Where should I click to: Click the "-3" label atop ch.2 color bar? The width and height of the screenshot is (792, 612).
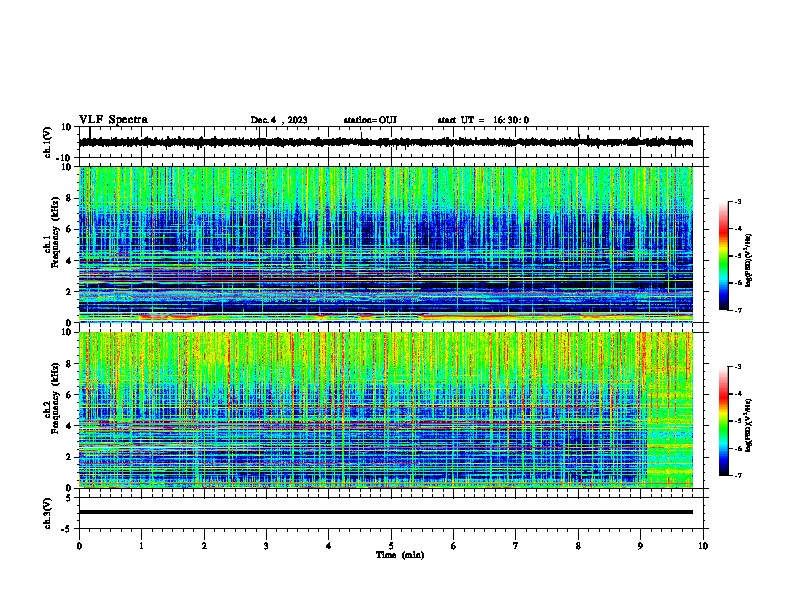(x=737, y=367)
